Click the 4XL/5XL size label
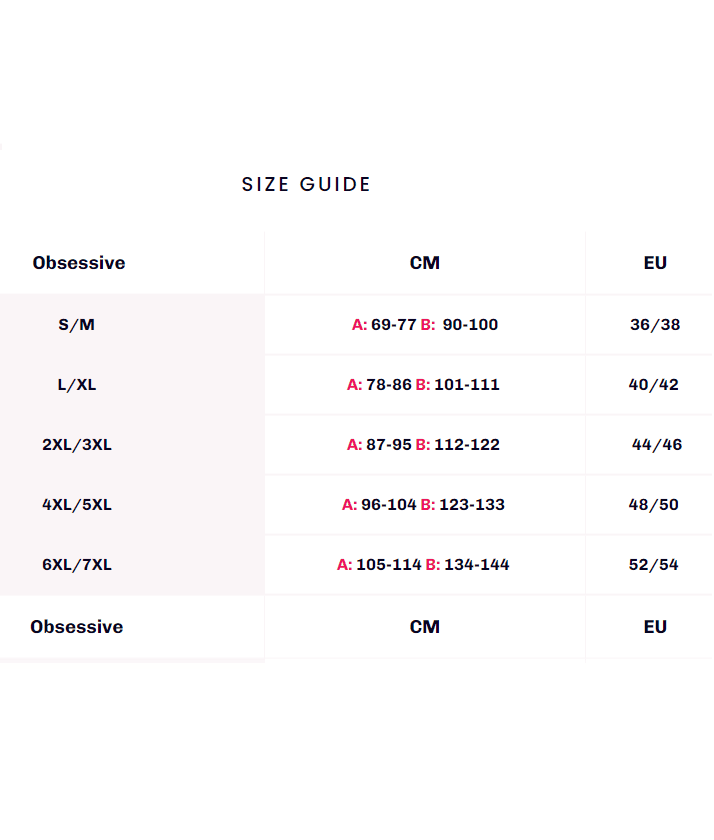Viewport: 714px width, 840px height. (x=77, y=505)
